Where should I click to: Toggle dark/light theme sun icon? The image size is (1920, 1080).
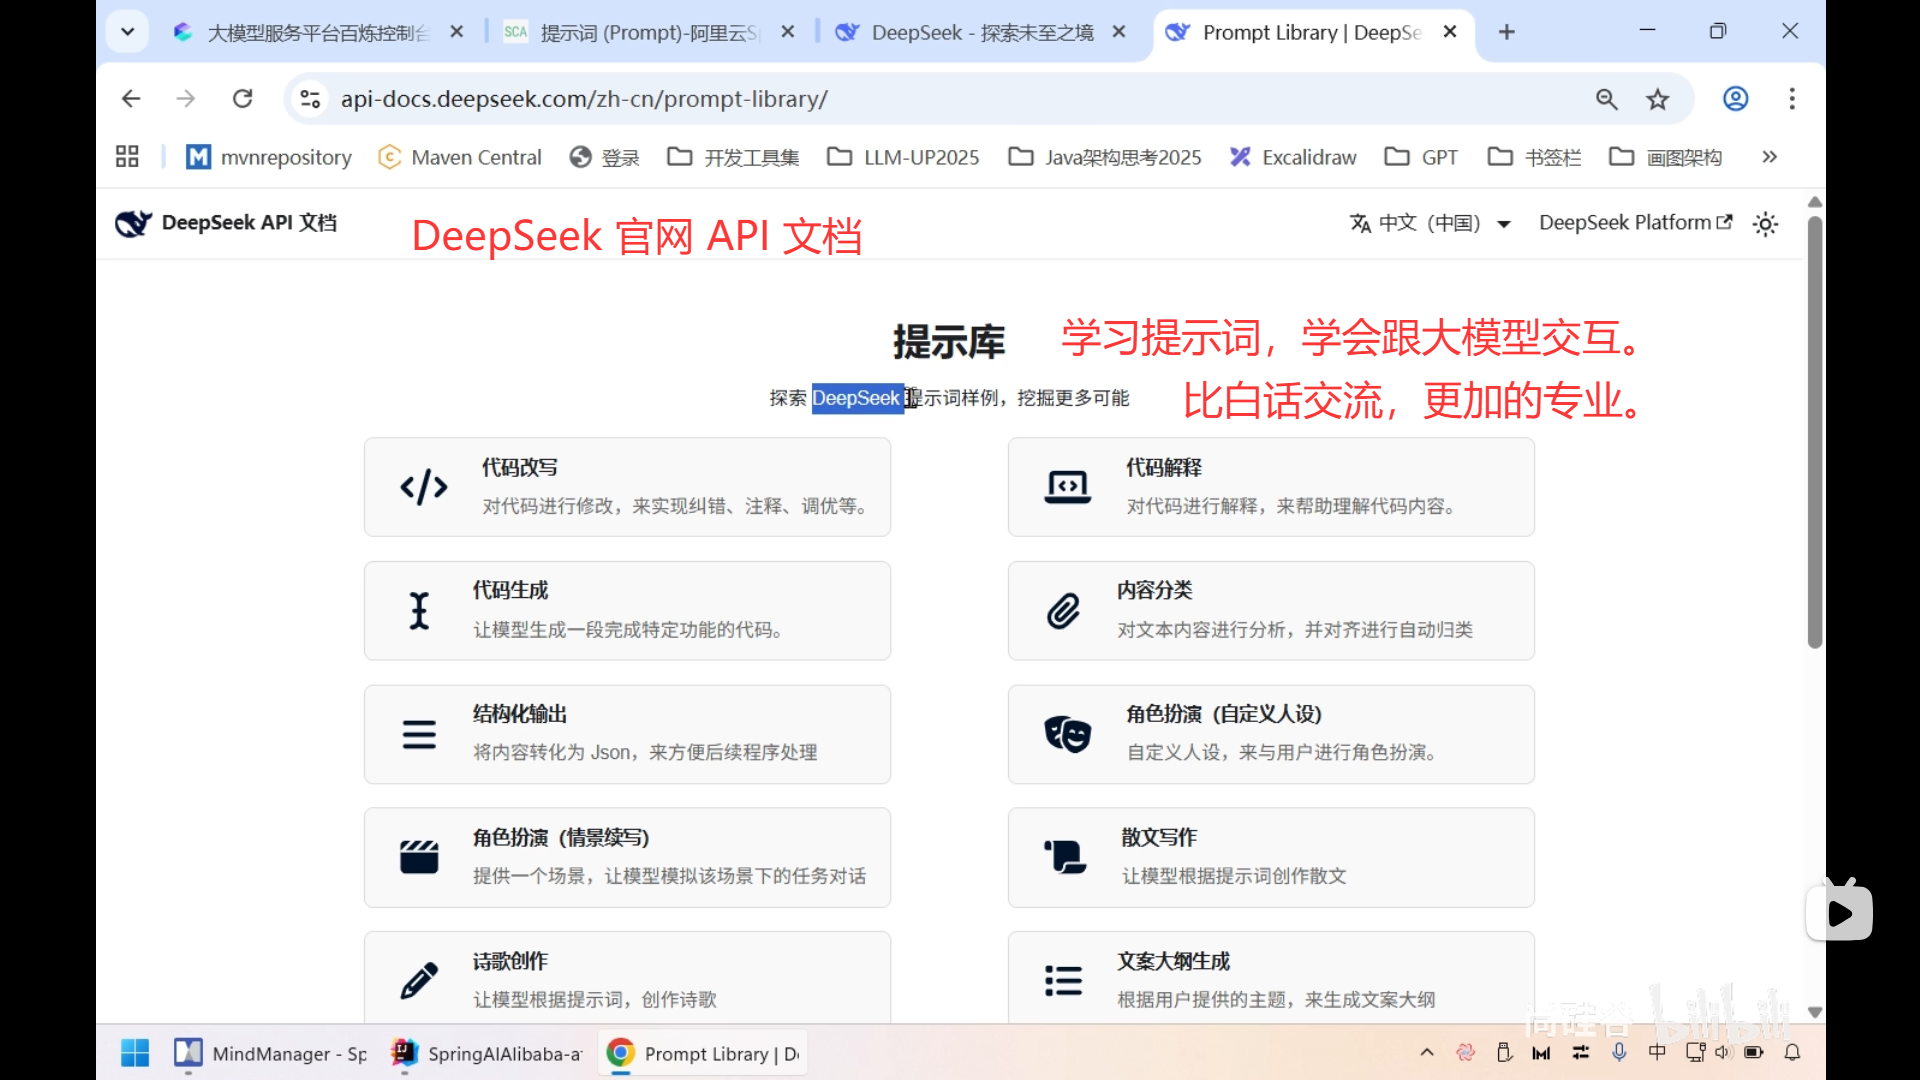tap(1766, 224)
